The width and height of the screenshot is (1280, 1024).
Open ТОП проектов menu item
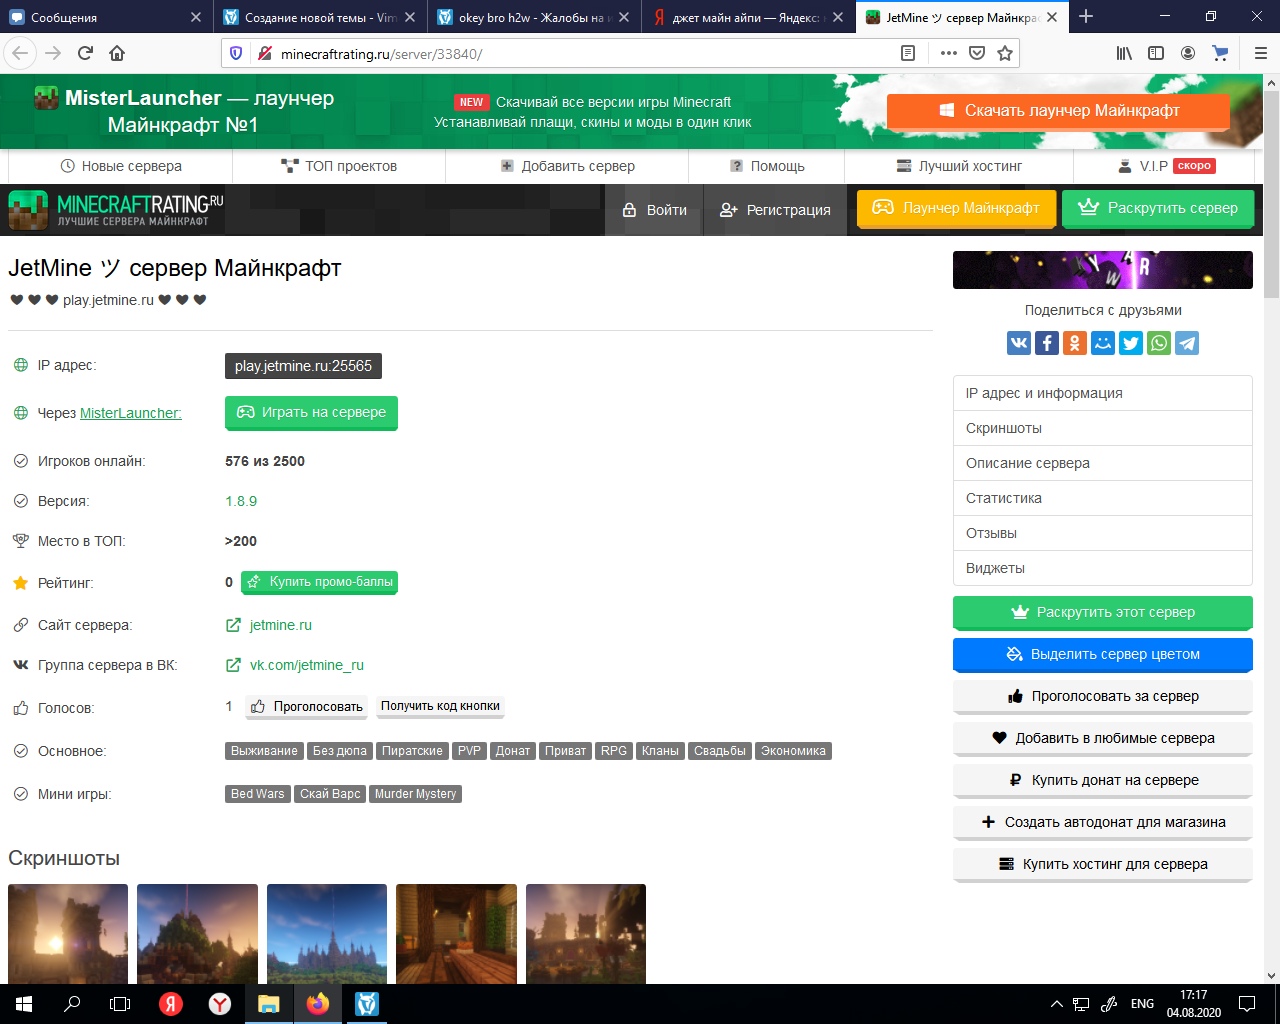point(339,166)
